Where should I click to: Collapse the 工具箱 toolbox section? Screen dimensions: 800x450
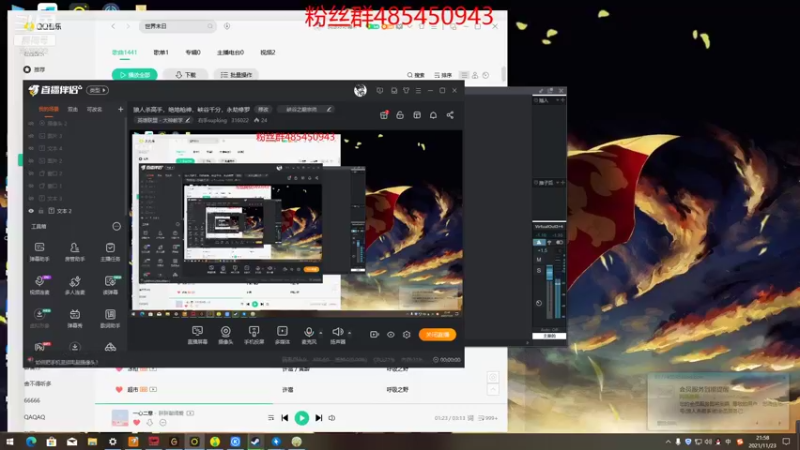(x=116, y=227)
